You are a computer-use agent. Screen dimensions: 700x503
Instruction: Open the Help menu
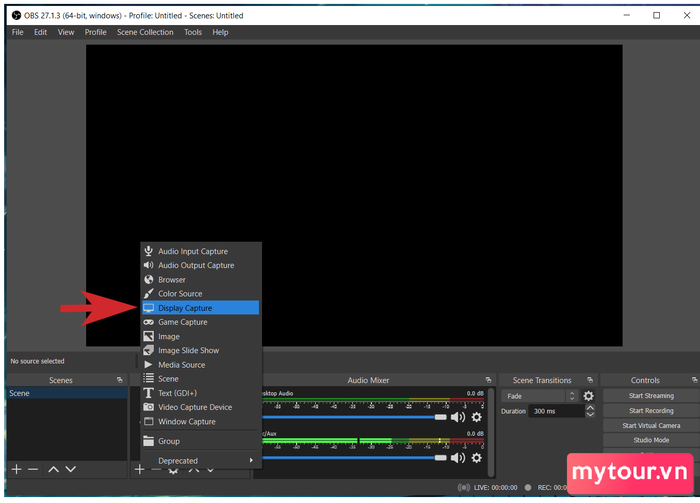pyautogui.click(x=220, y=32)
